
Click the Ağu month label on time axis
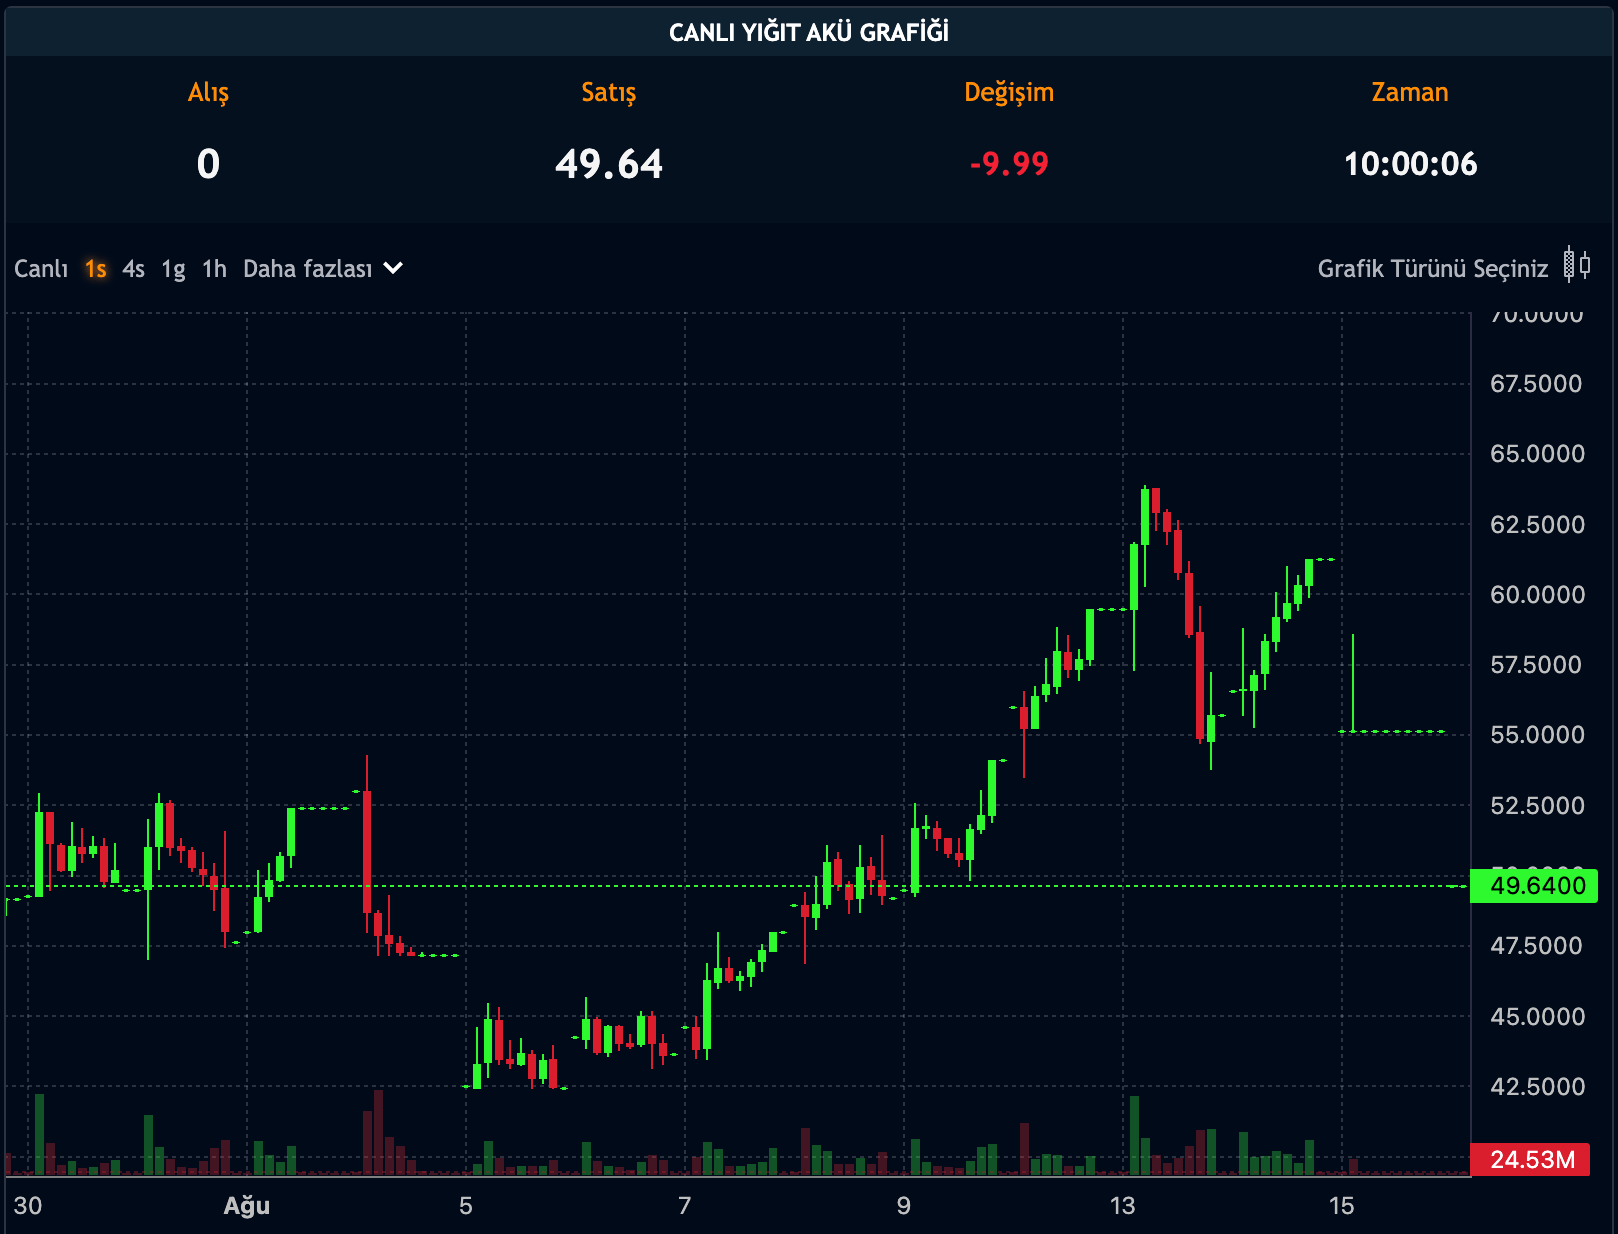click(x=247, y=1206)
